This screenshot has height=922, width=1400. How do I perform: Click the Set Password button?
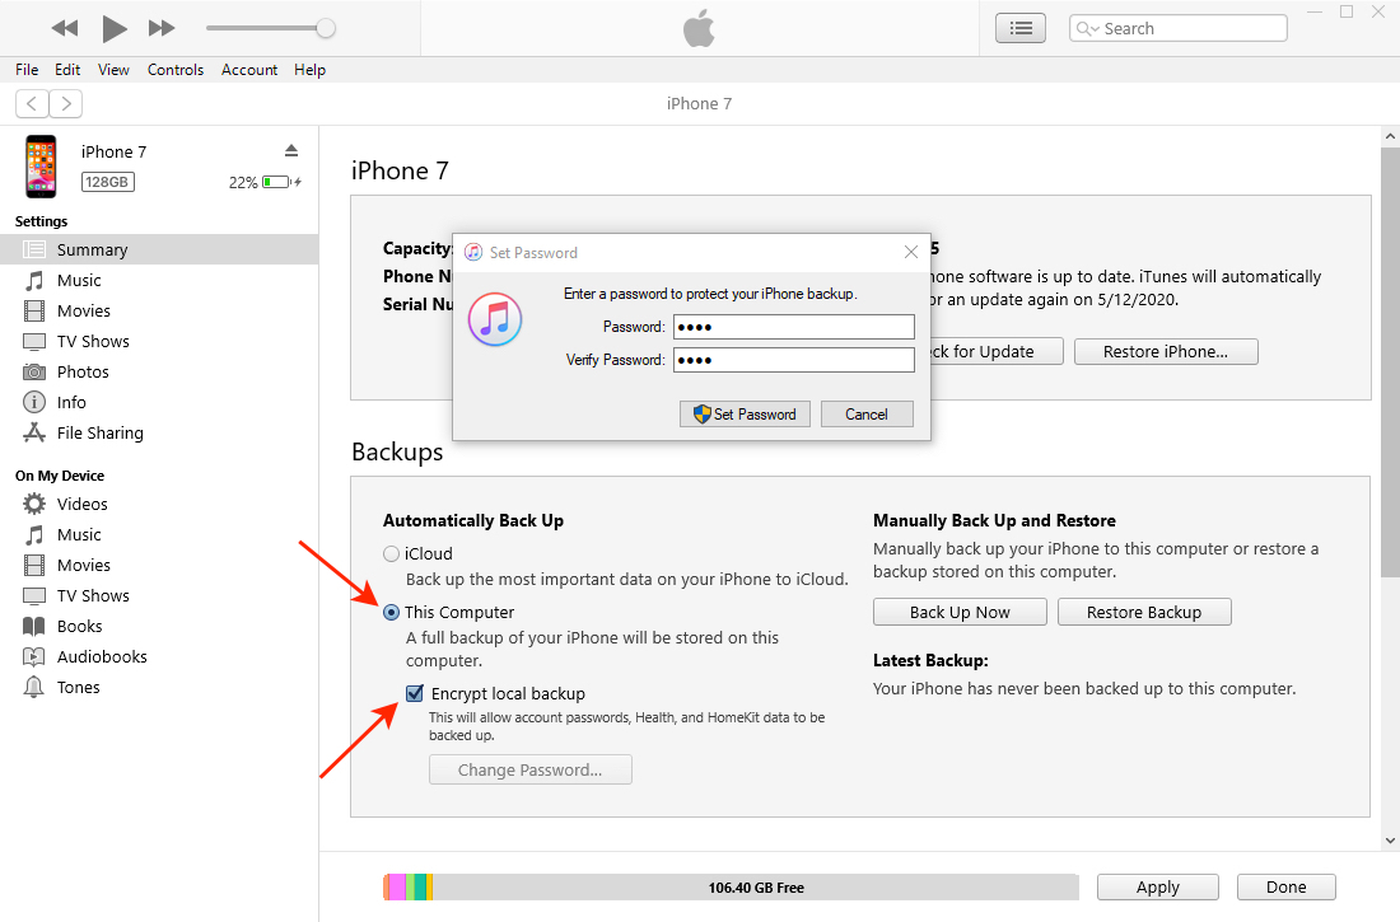(x=744, y=414)
